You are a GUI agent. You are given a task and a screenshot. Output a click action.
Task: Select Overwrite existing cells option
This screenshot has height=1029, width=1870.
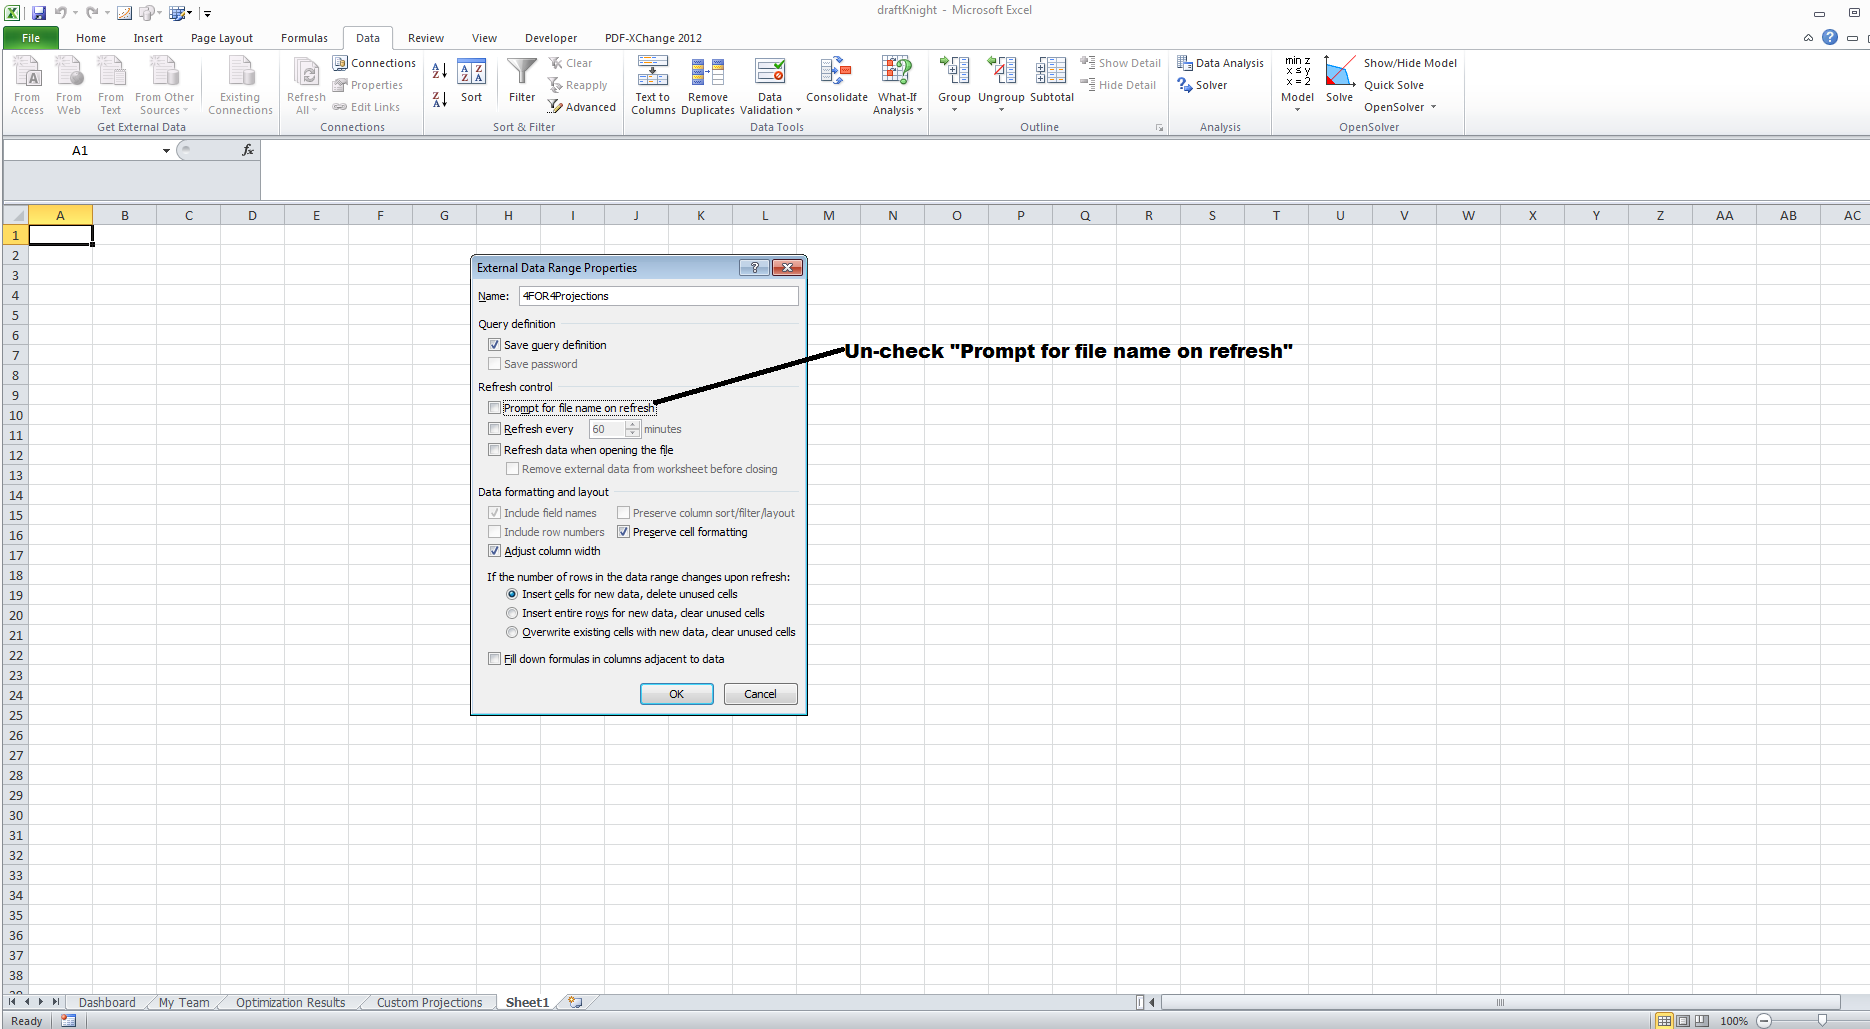[512, 632]
